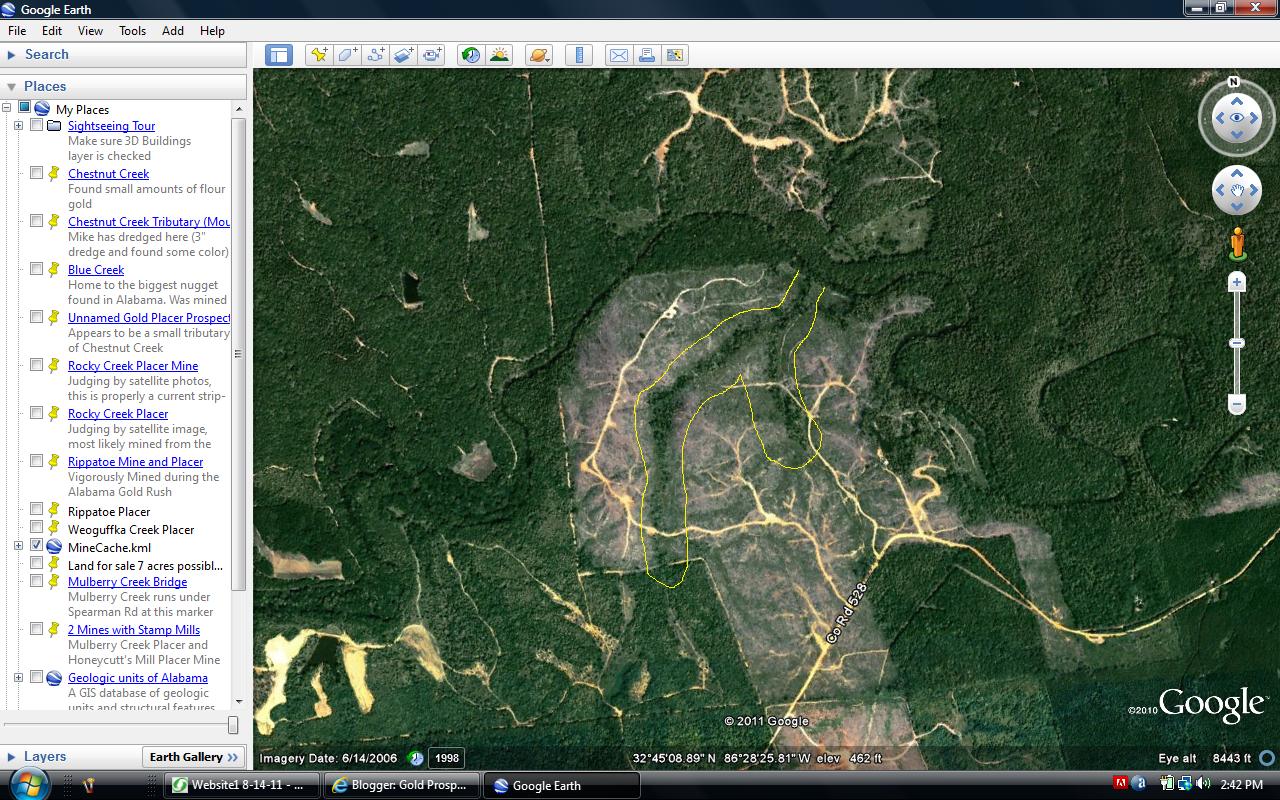The height and width of the screenshot is (800, 1280).
Task: Email the current view
Action: 619,55
